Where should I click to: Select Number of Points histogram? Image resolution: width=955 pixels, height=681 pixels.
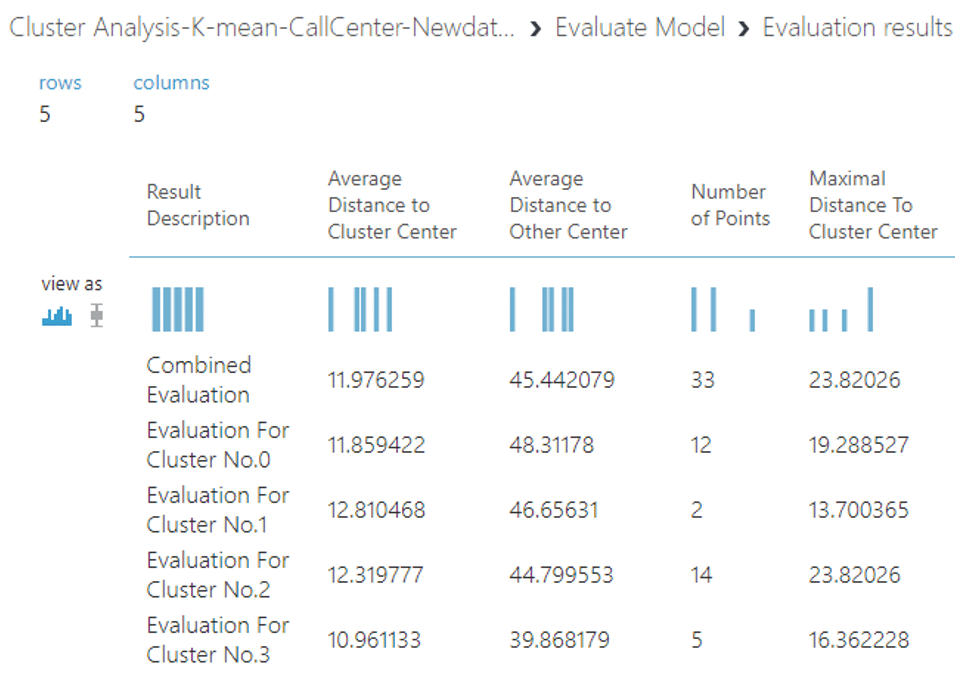pyautogui.click(x=723, y=309)
